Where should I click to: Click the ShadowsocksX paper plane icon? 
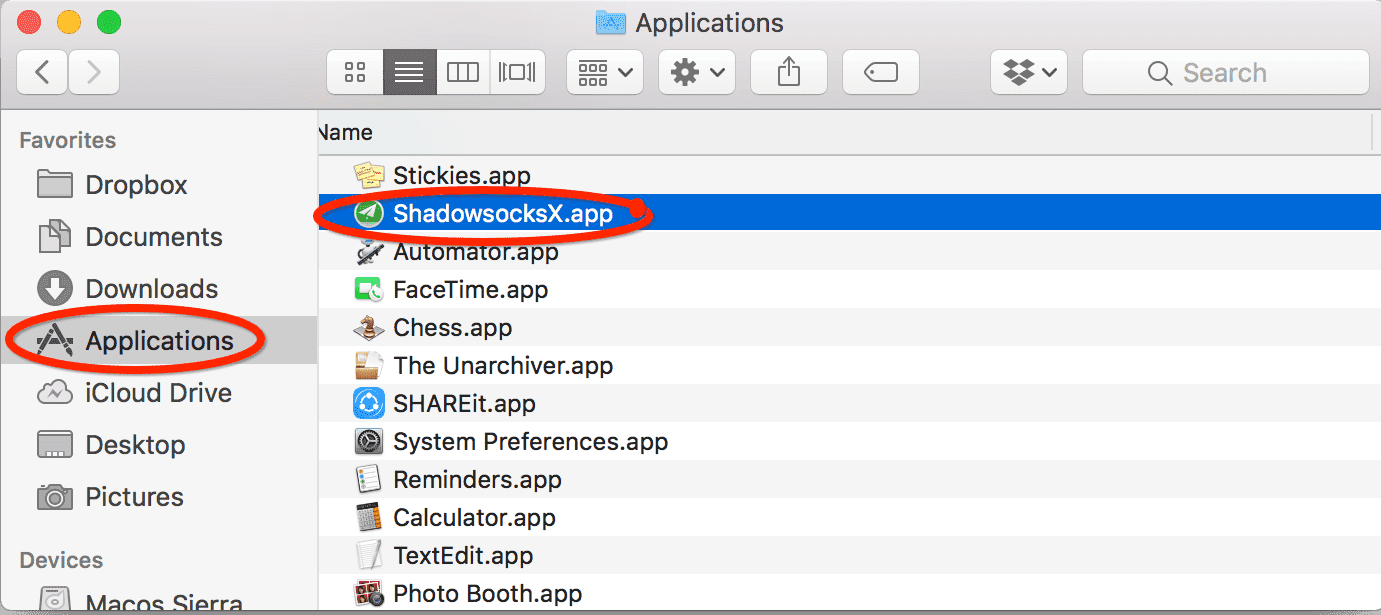[370, 213]
